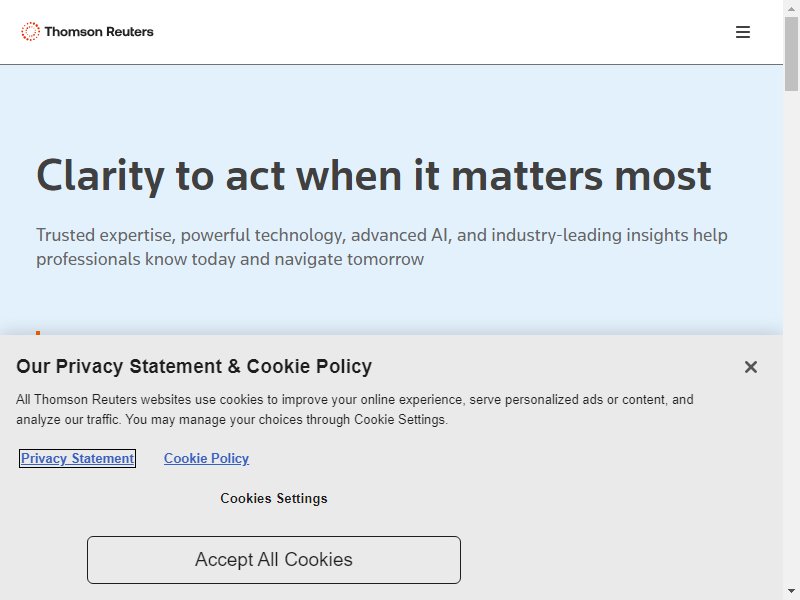Open the Cookie Policy link
Image resolution: width=800 pixels, height=600 pixels.
206,458
